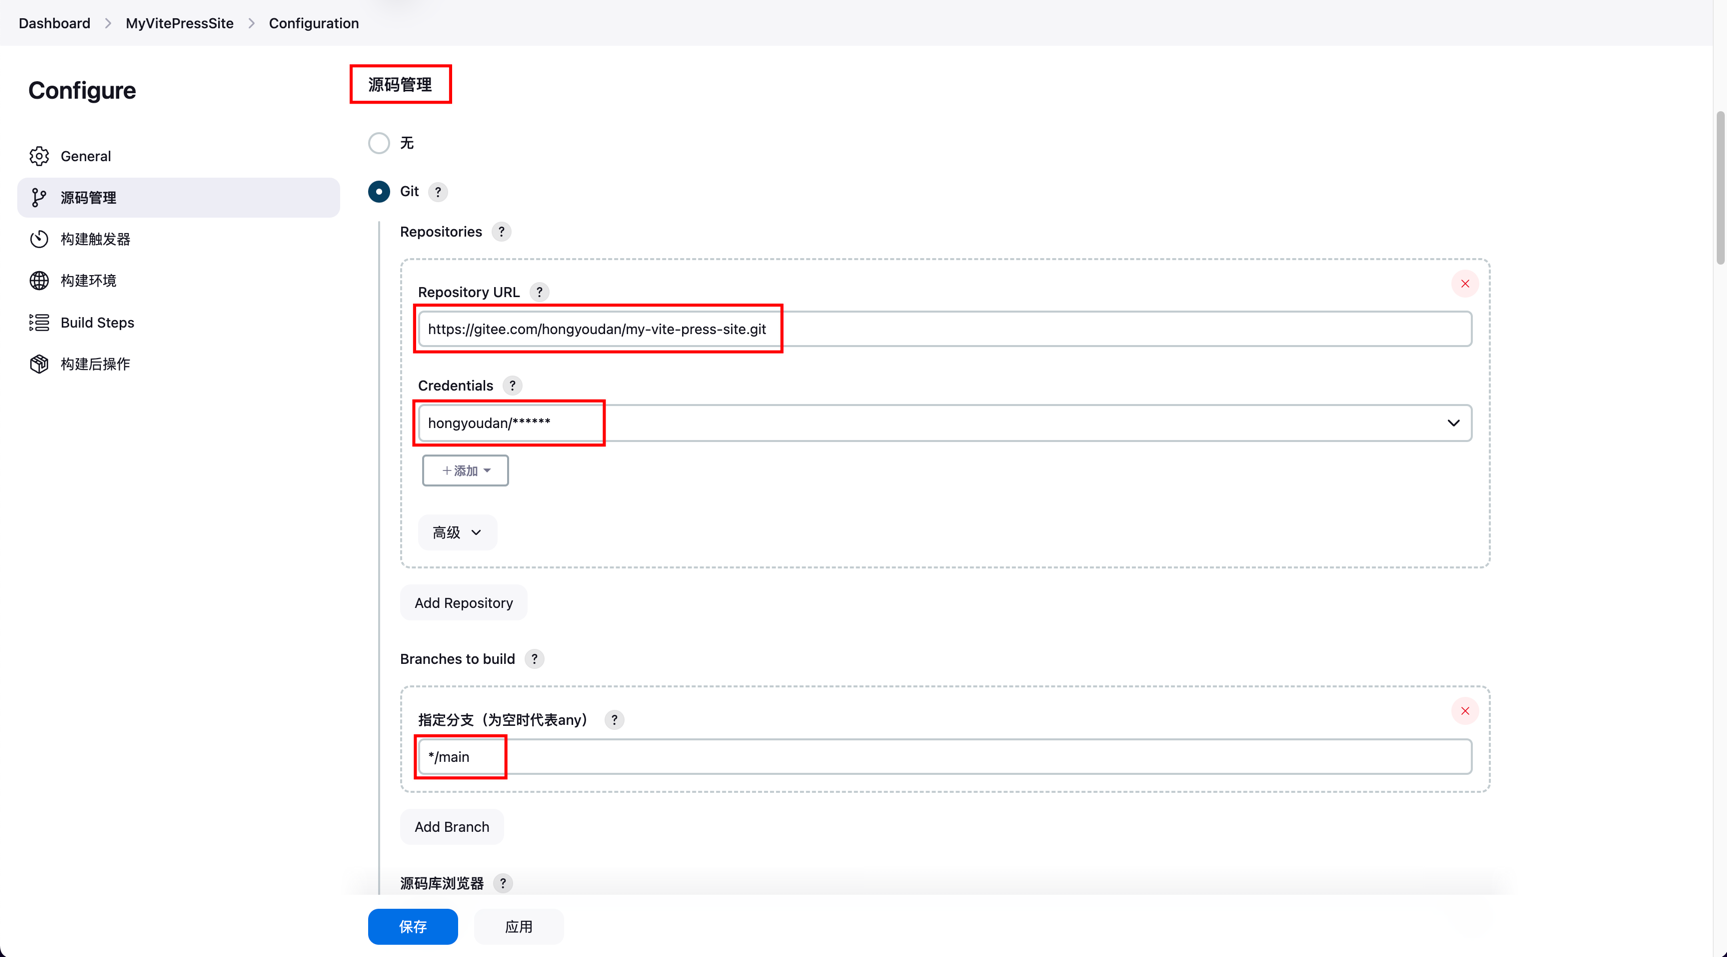The width and height of the screenshot is (1727, 957).
Task: Expand the 高级 advanced options
Action: pos(457,533)
